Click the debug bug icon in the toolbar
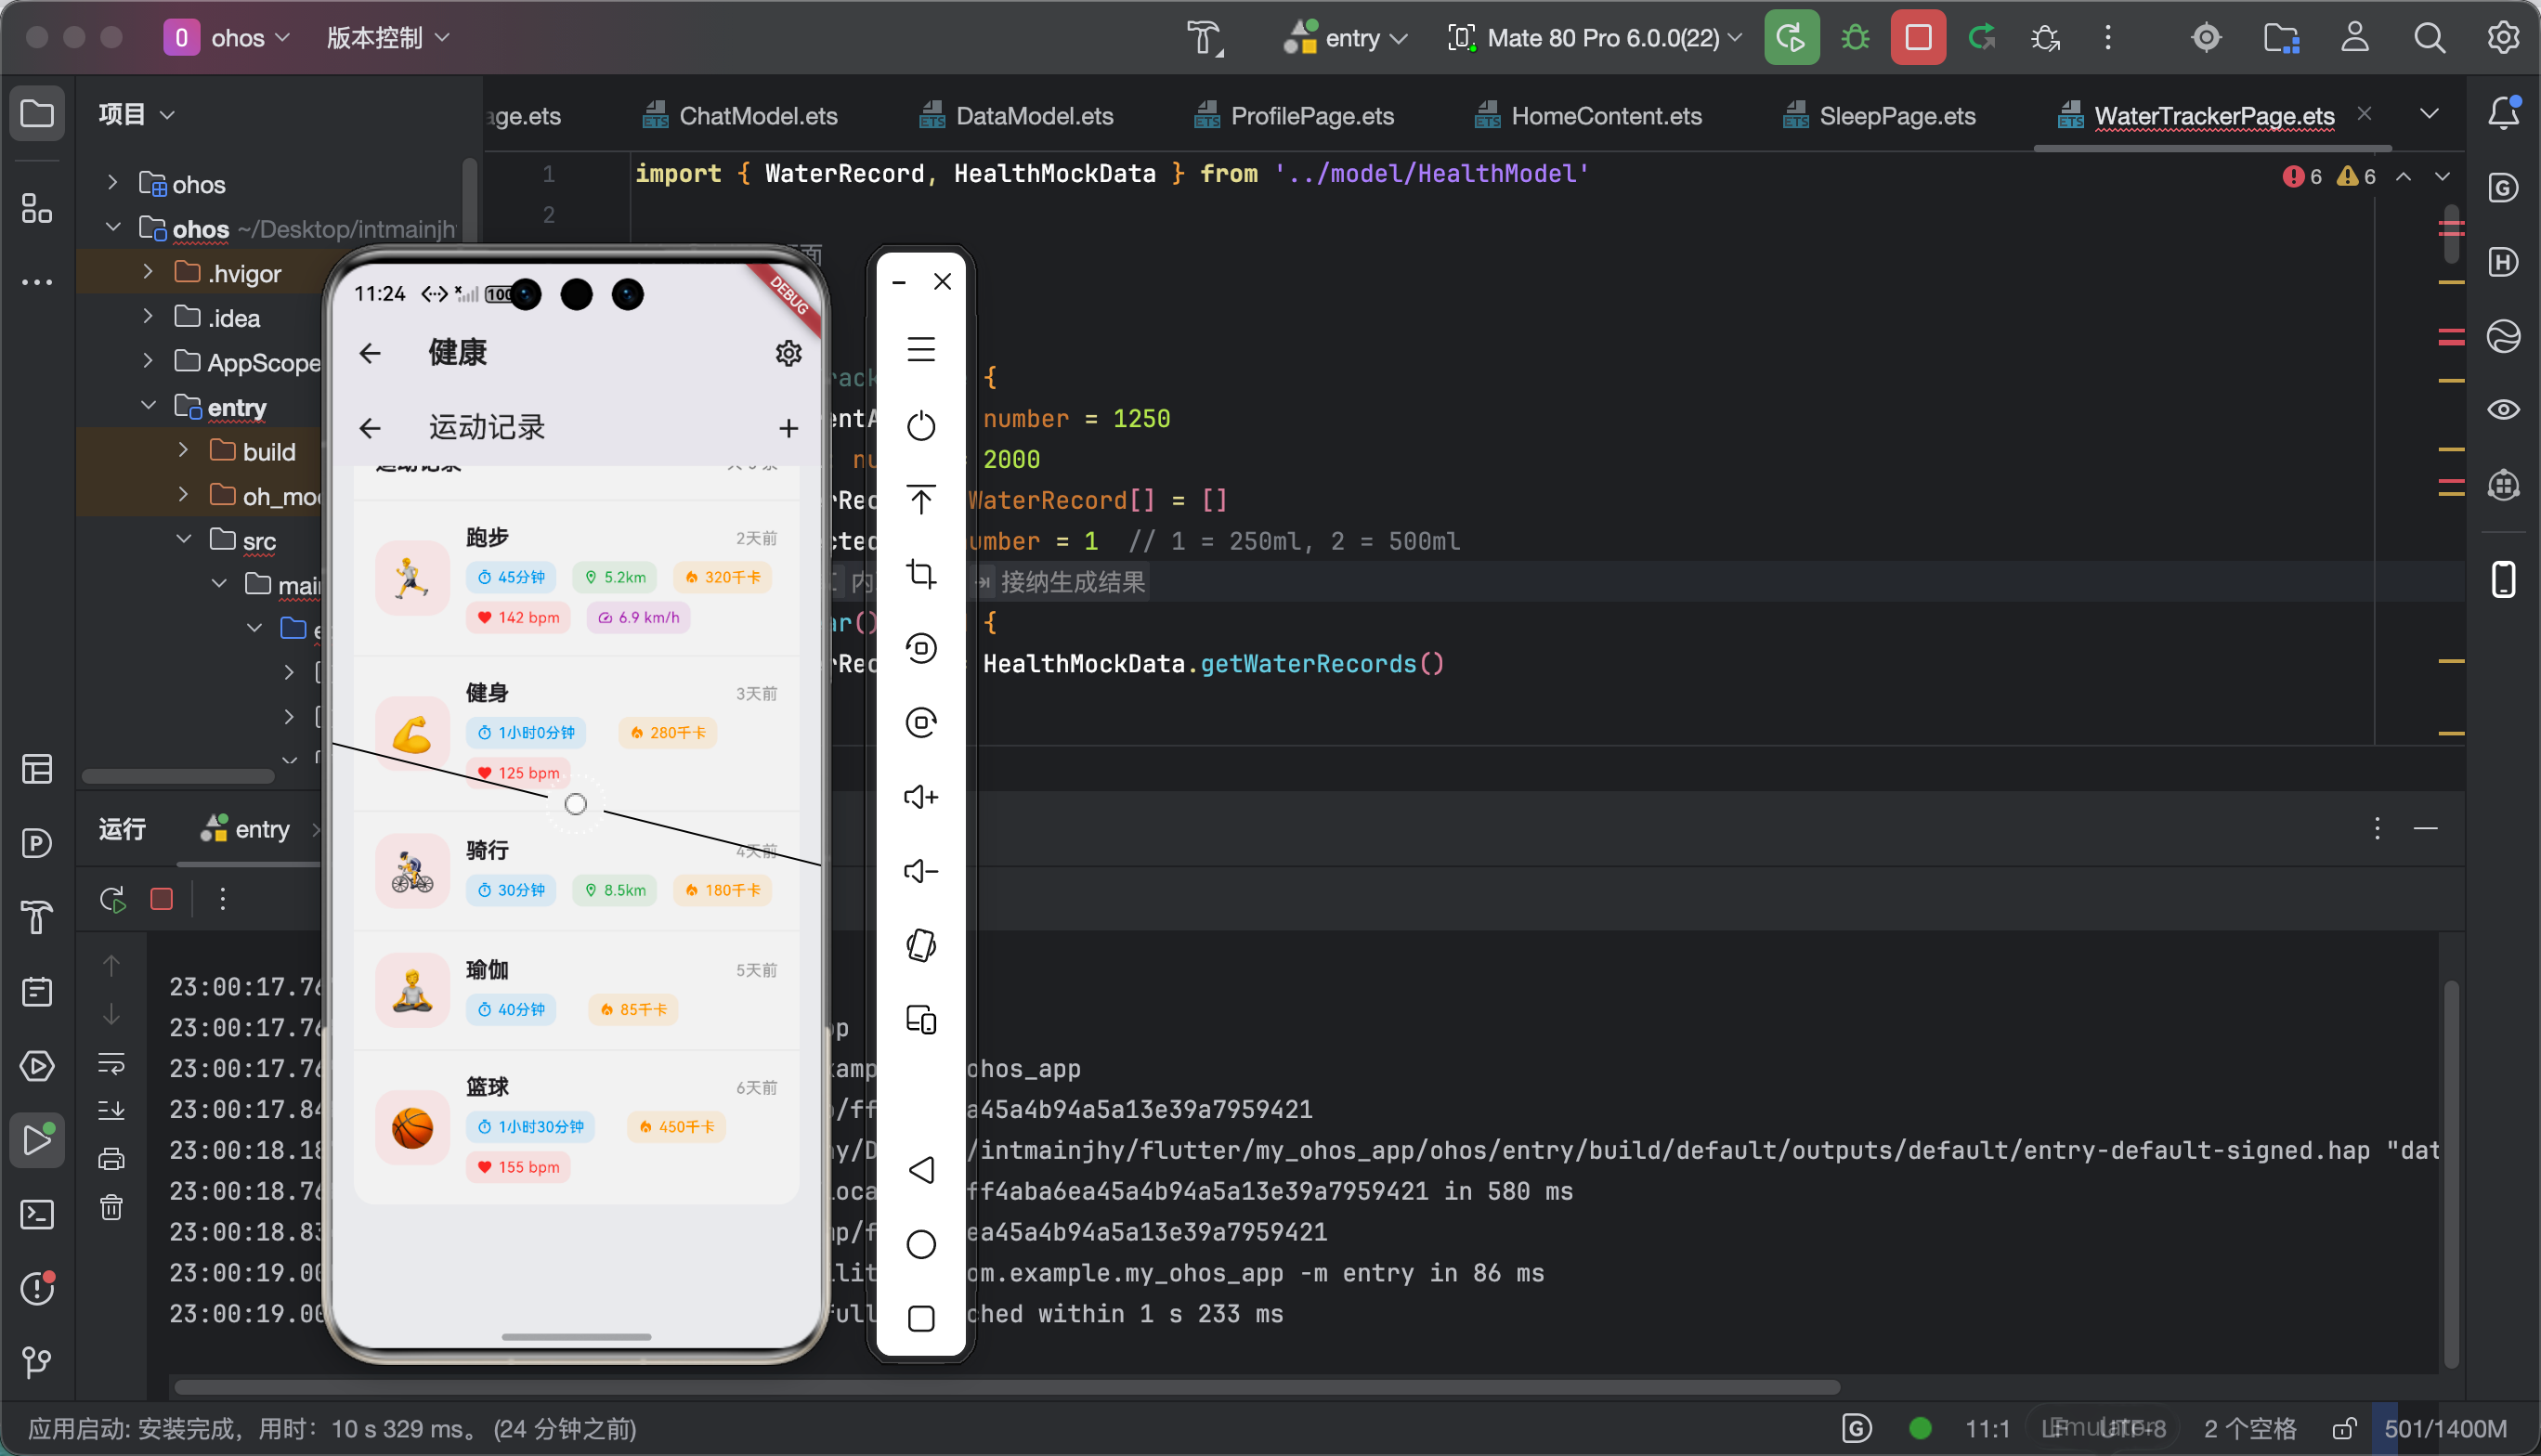Viewport: 2541px width, 1456px height. pos(1855,38)
